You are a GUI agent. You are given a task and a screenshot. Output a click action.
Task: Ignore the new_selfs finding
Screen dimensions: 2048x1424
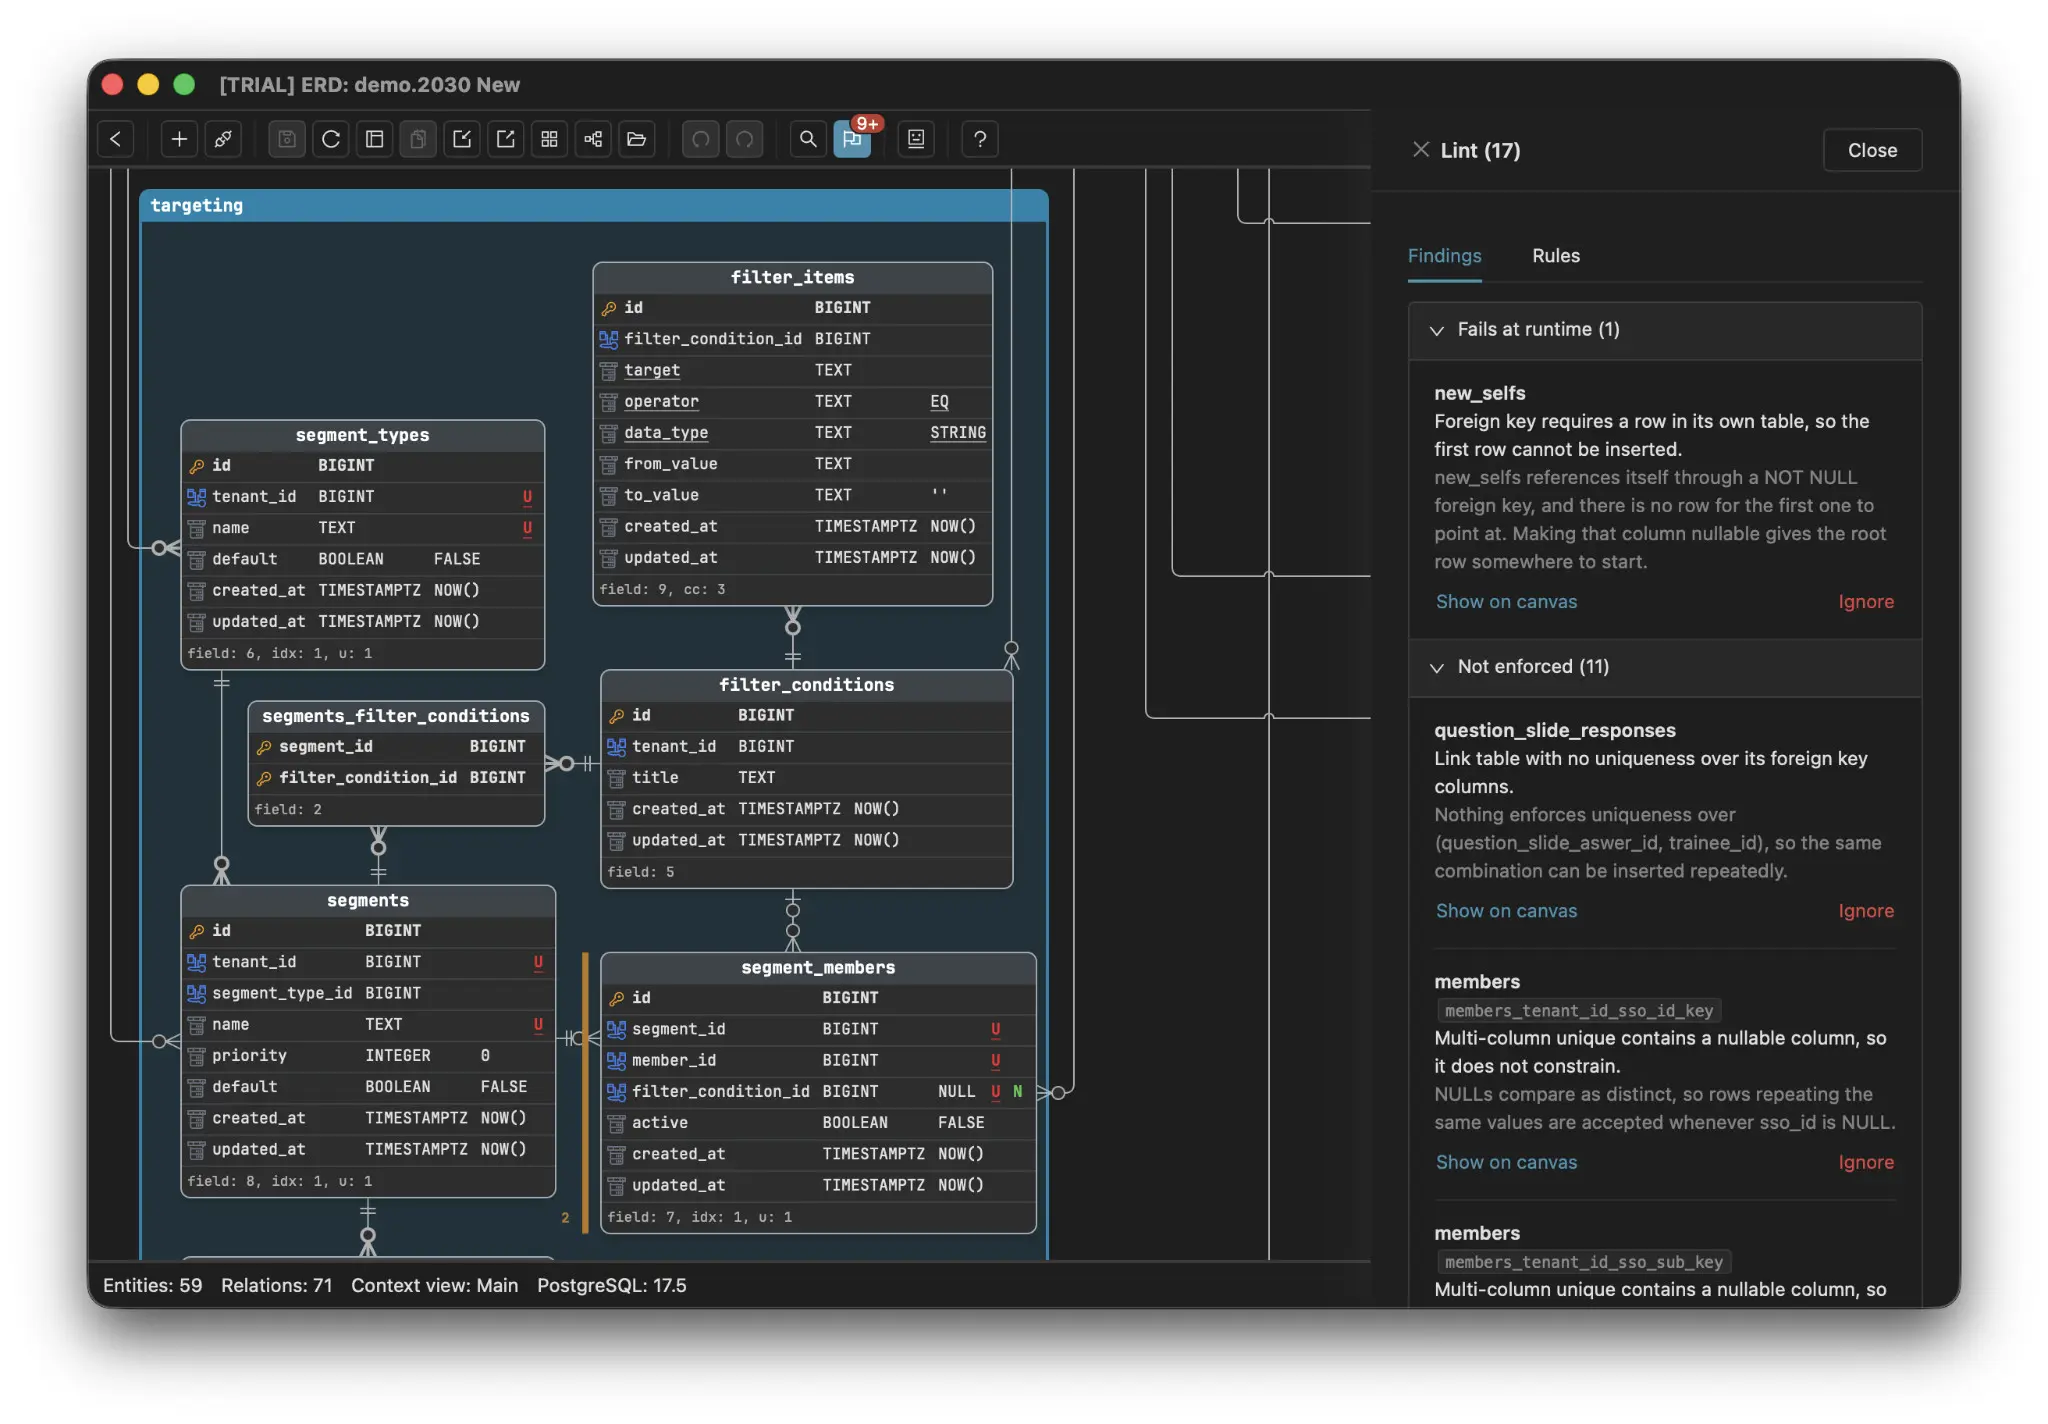pyautogui.click(x=1866, y=602)
